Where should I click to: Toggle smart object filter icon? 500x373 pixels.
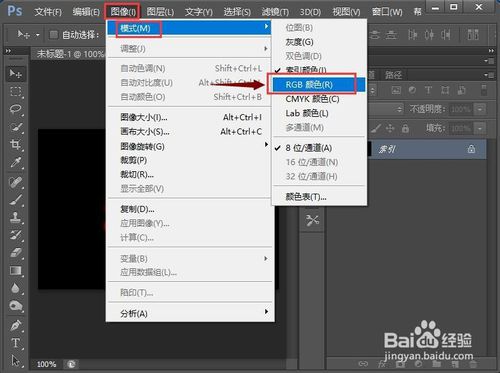tap(461, 90)
